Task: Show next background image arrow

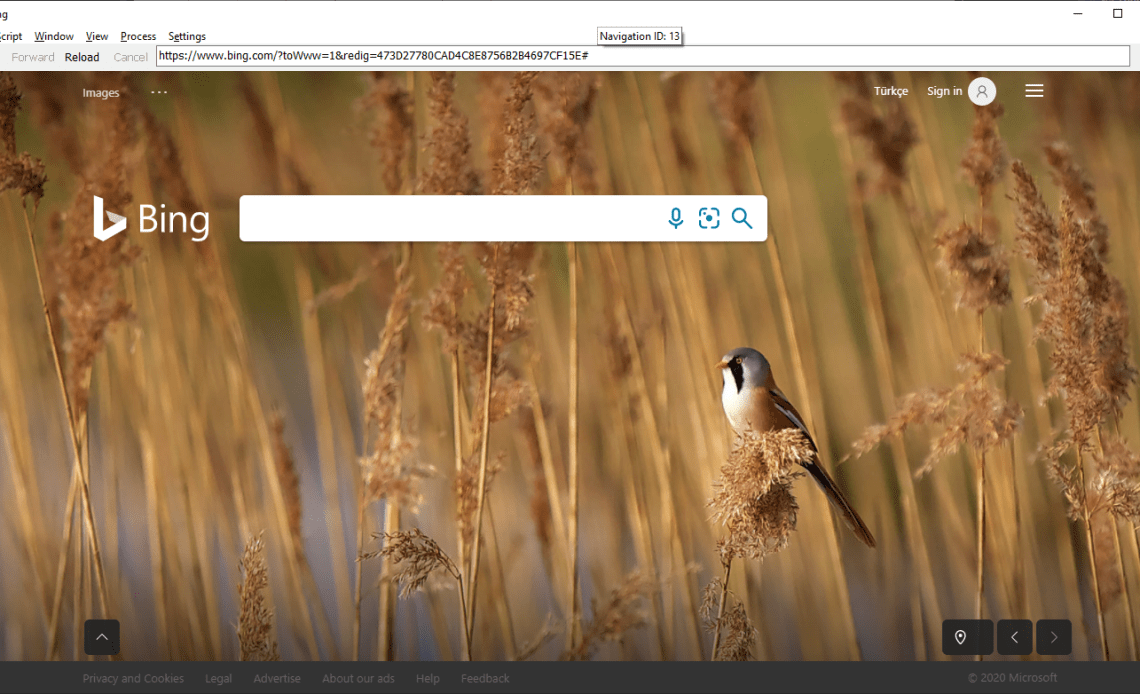Action: (x=1053, y=637)
